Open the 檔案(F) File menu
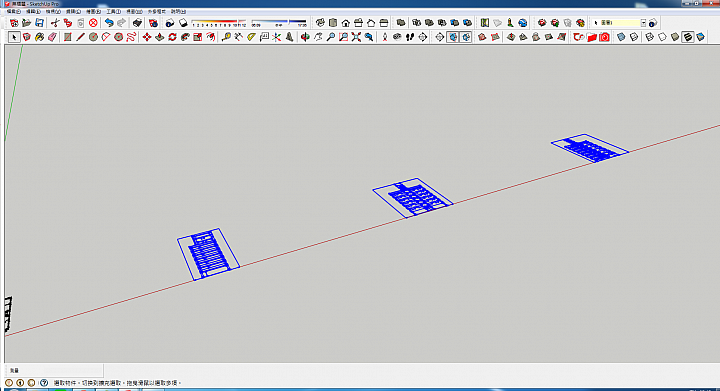 coord(13,11)
